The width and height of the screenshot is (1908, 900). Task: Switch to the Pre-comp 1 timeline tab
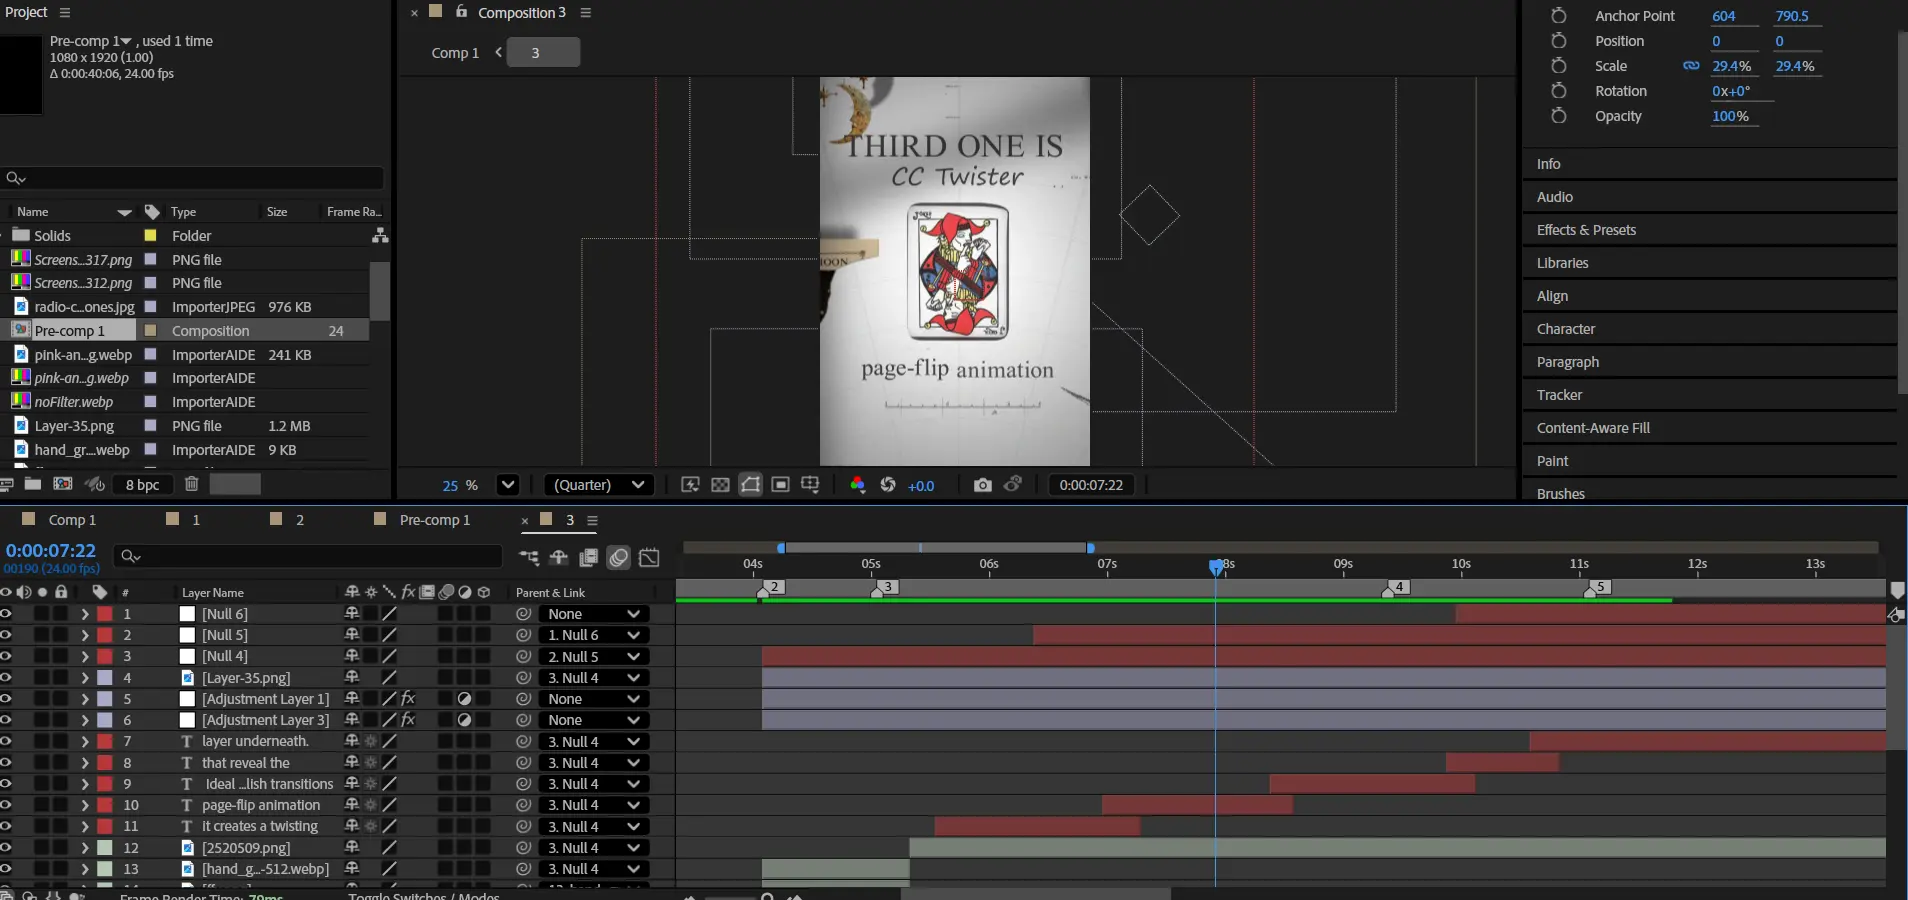pyautogui.click(x=433, y=520)
